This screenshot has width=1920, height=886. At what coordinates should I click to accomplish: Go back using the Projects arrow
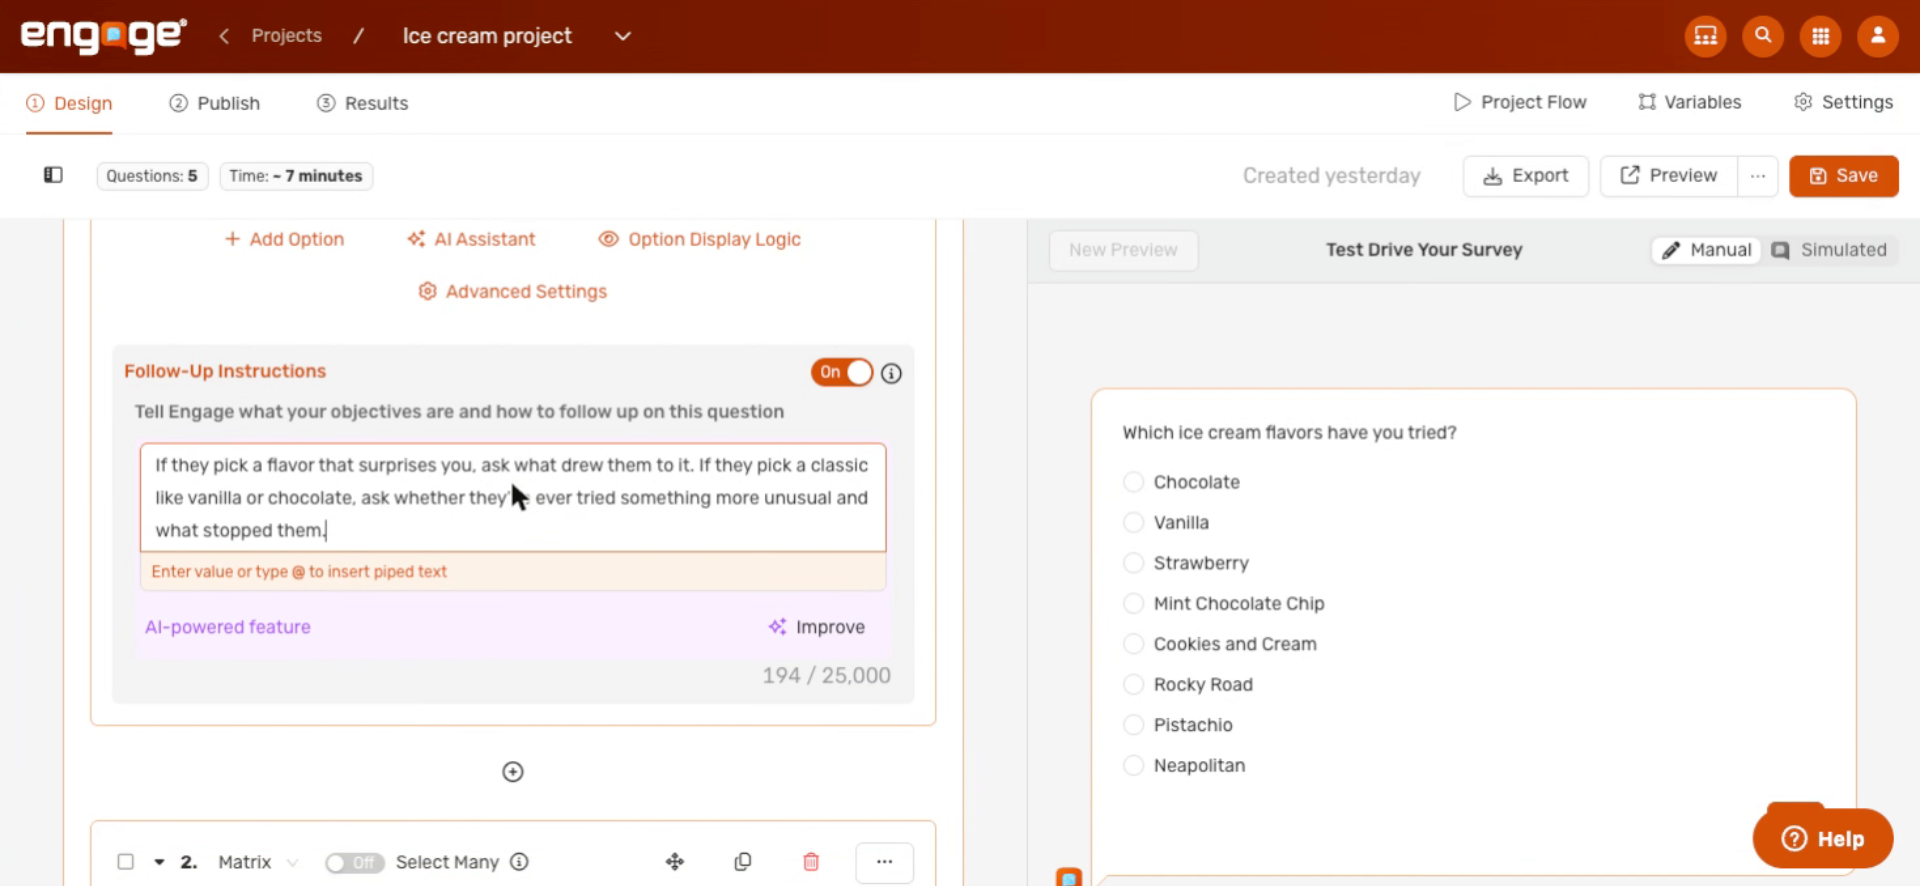click(224, 36)
